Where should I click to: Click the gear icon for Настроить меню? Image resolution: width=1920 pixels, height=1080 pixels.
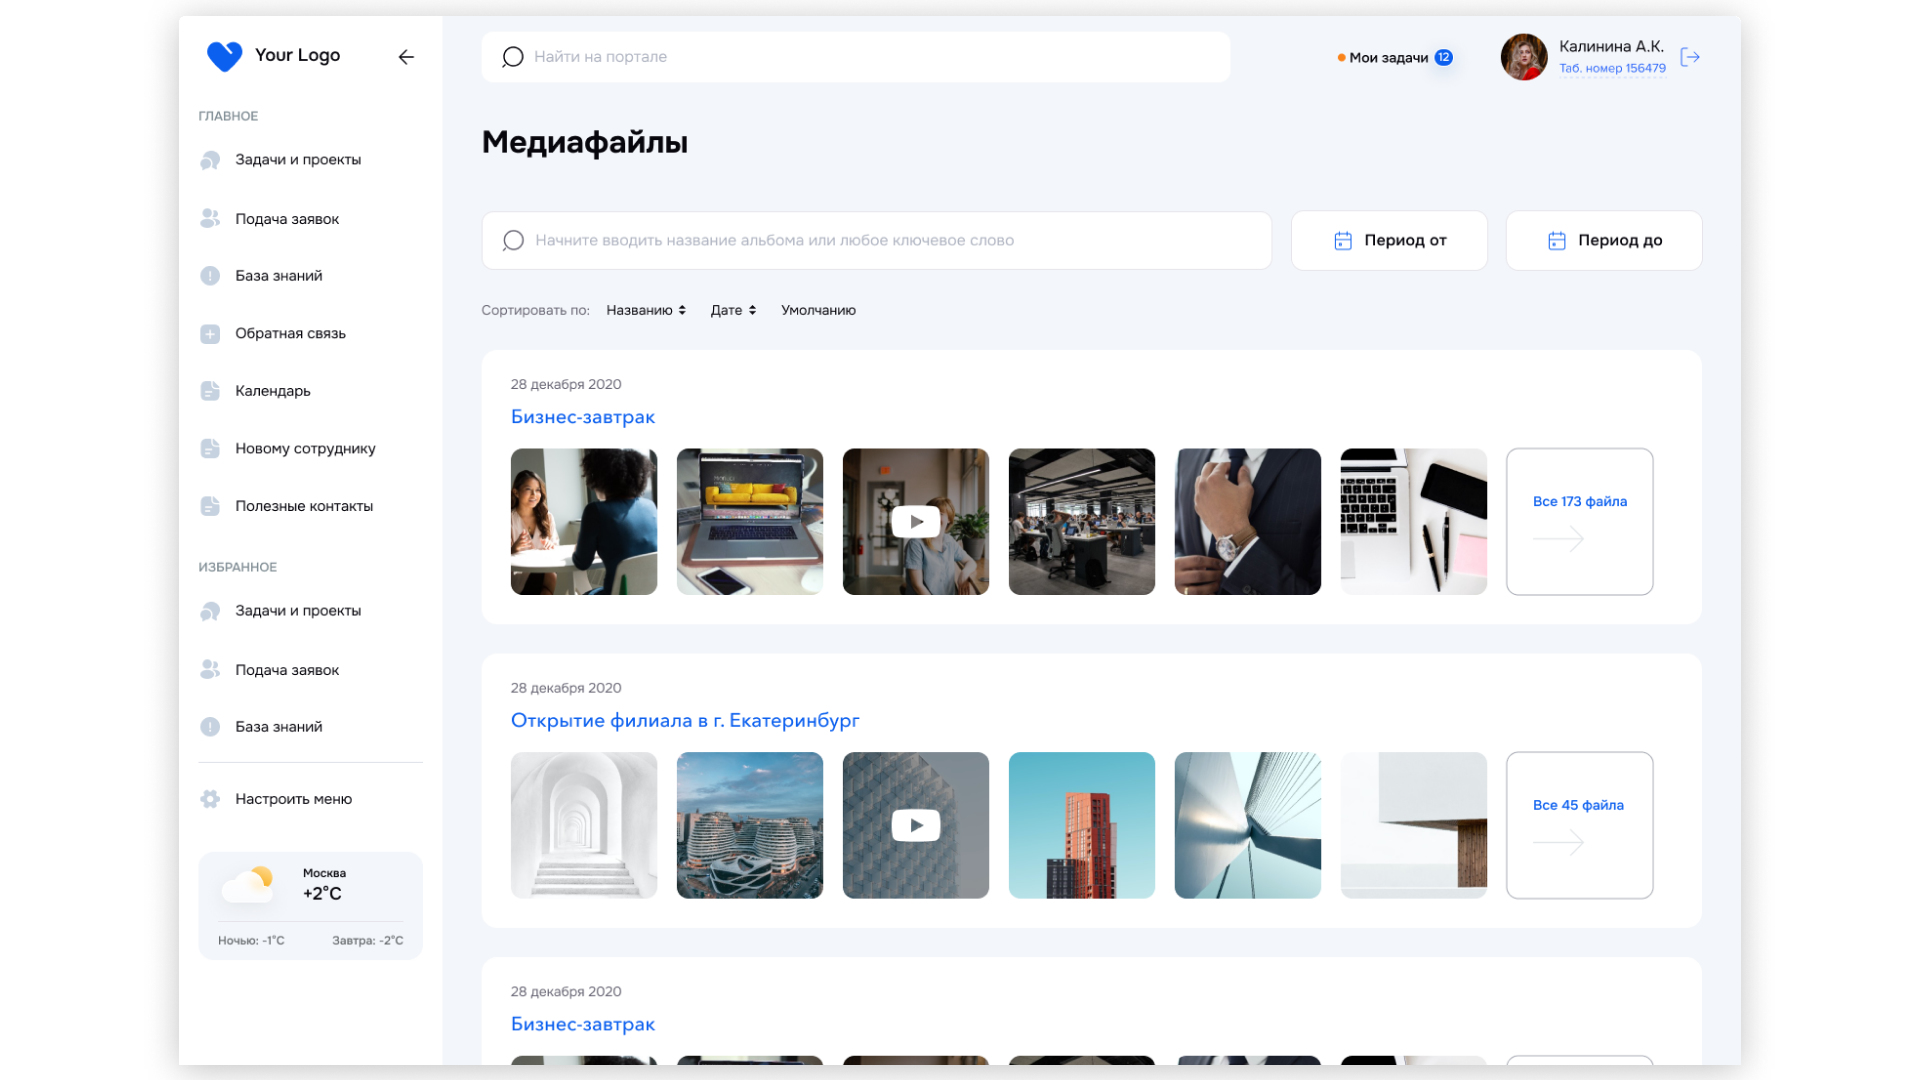pyautogui.click(x=210, y=799)
